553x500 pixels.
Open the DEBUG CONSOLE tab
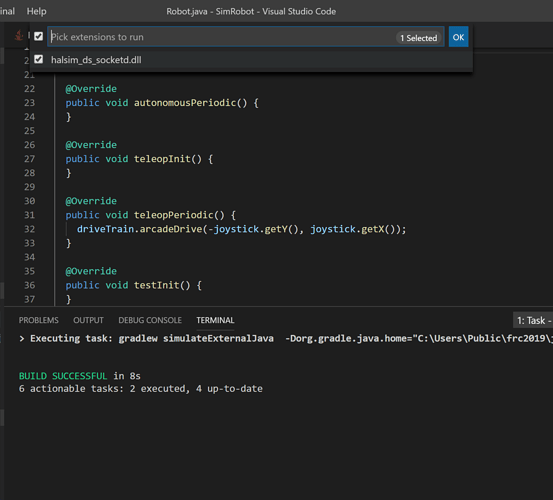tap(150, 320)
